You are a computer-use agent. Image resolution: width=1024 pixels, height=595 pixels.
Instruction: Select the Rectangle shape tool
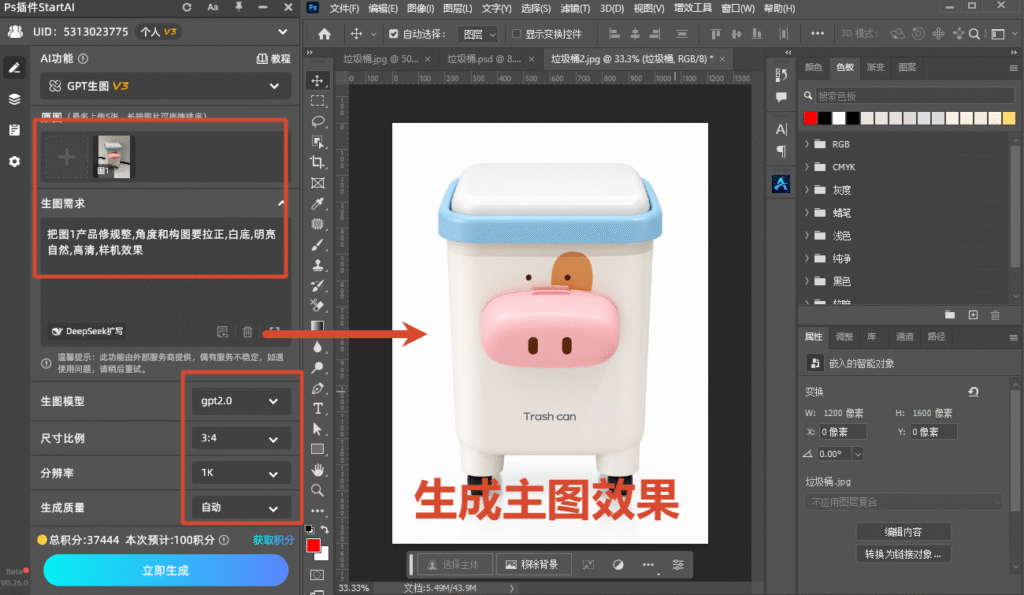[x=317, y=449]
